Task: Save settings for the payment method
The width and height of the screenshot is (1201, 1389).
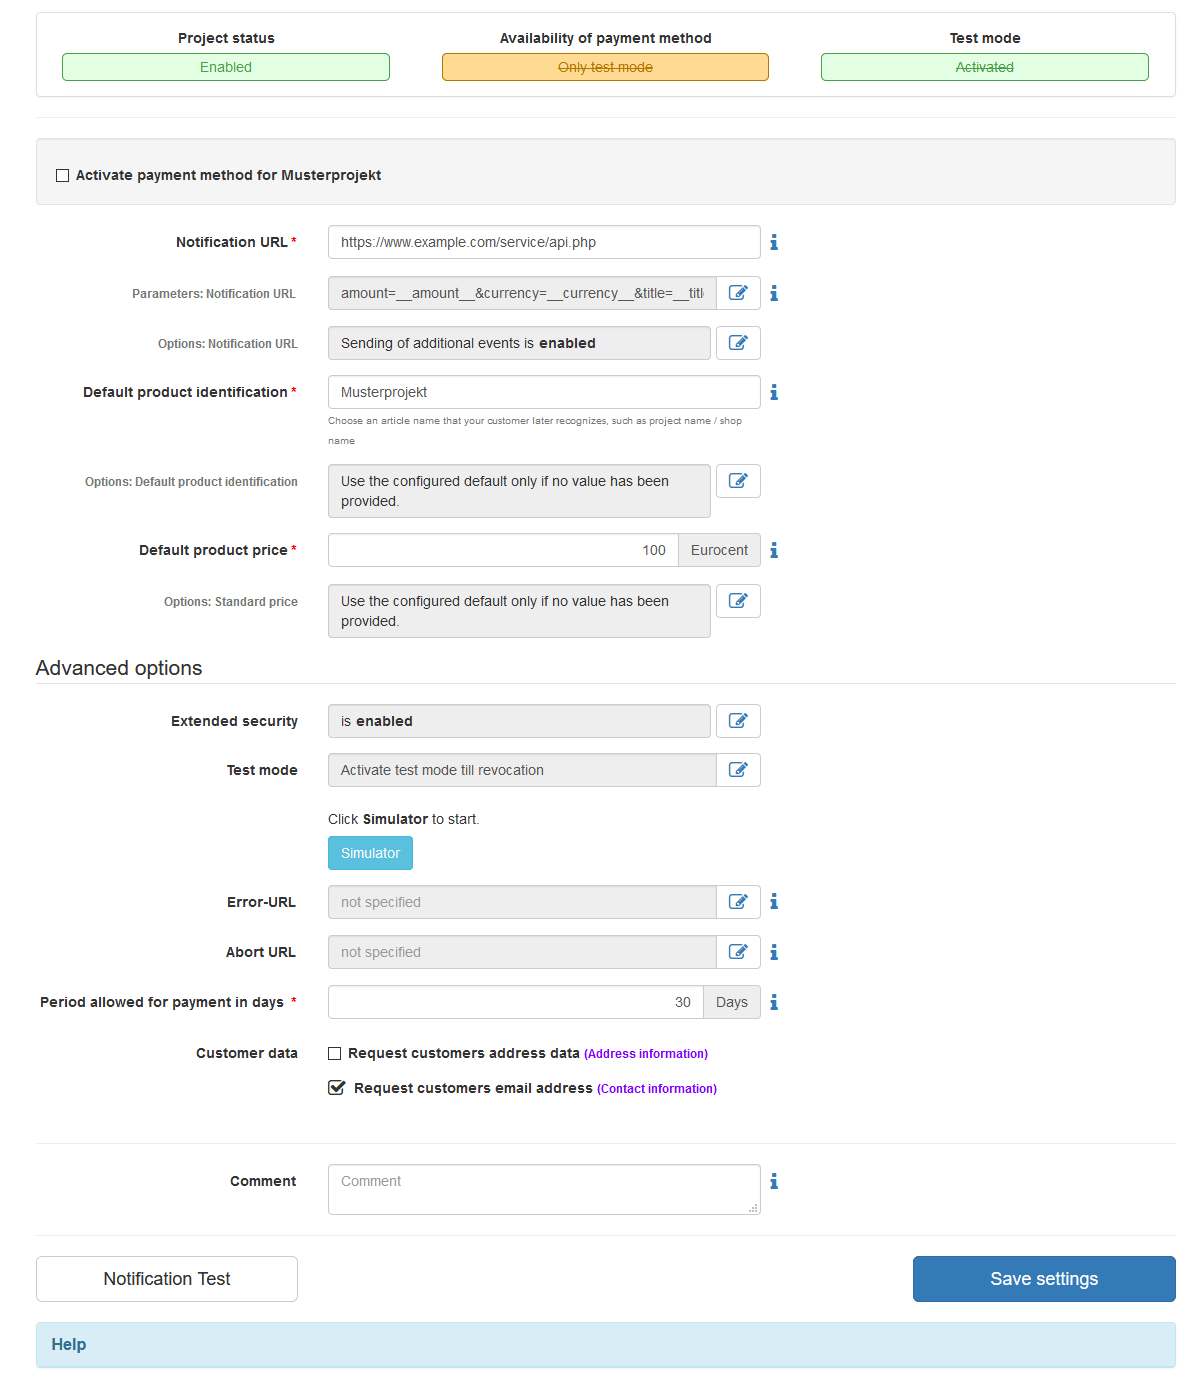Action: pos(1043,1278)
